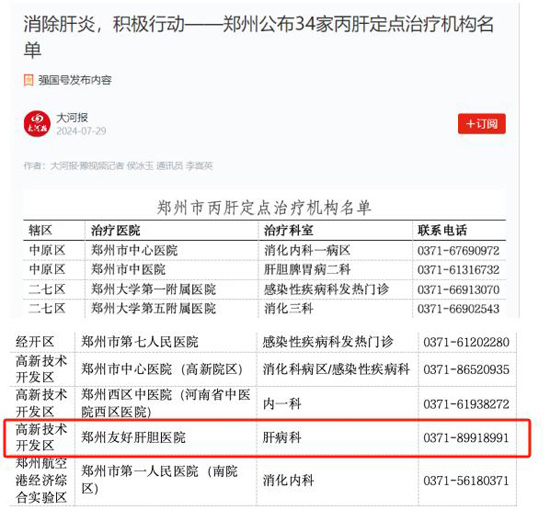Select the 大河报 publisher name
Viewport: 550px width, 521px height.
click(x=72, y=118)
